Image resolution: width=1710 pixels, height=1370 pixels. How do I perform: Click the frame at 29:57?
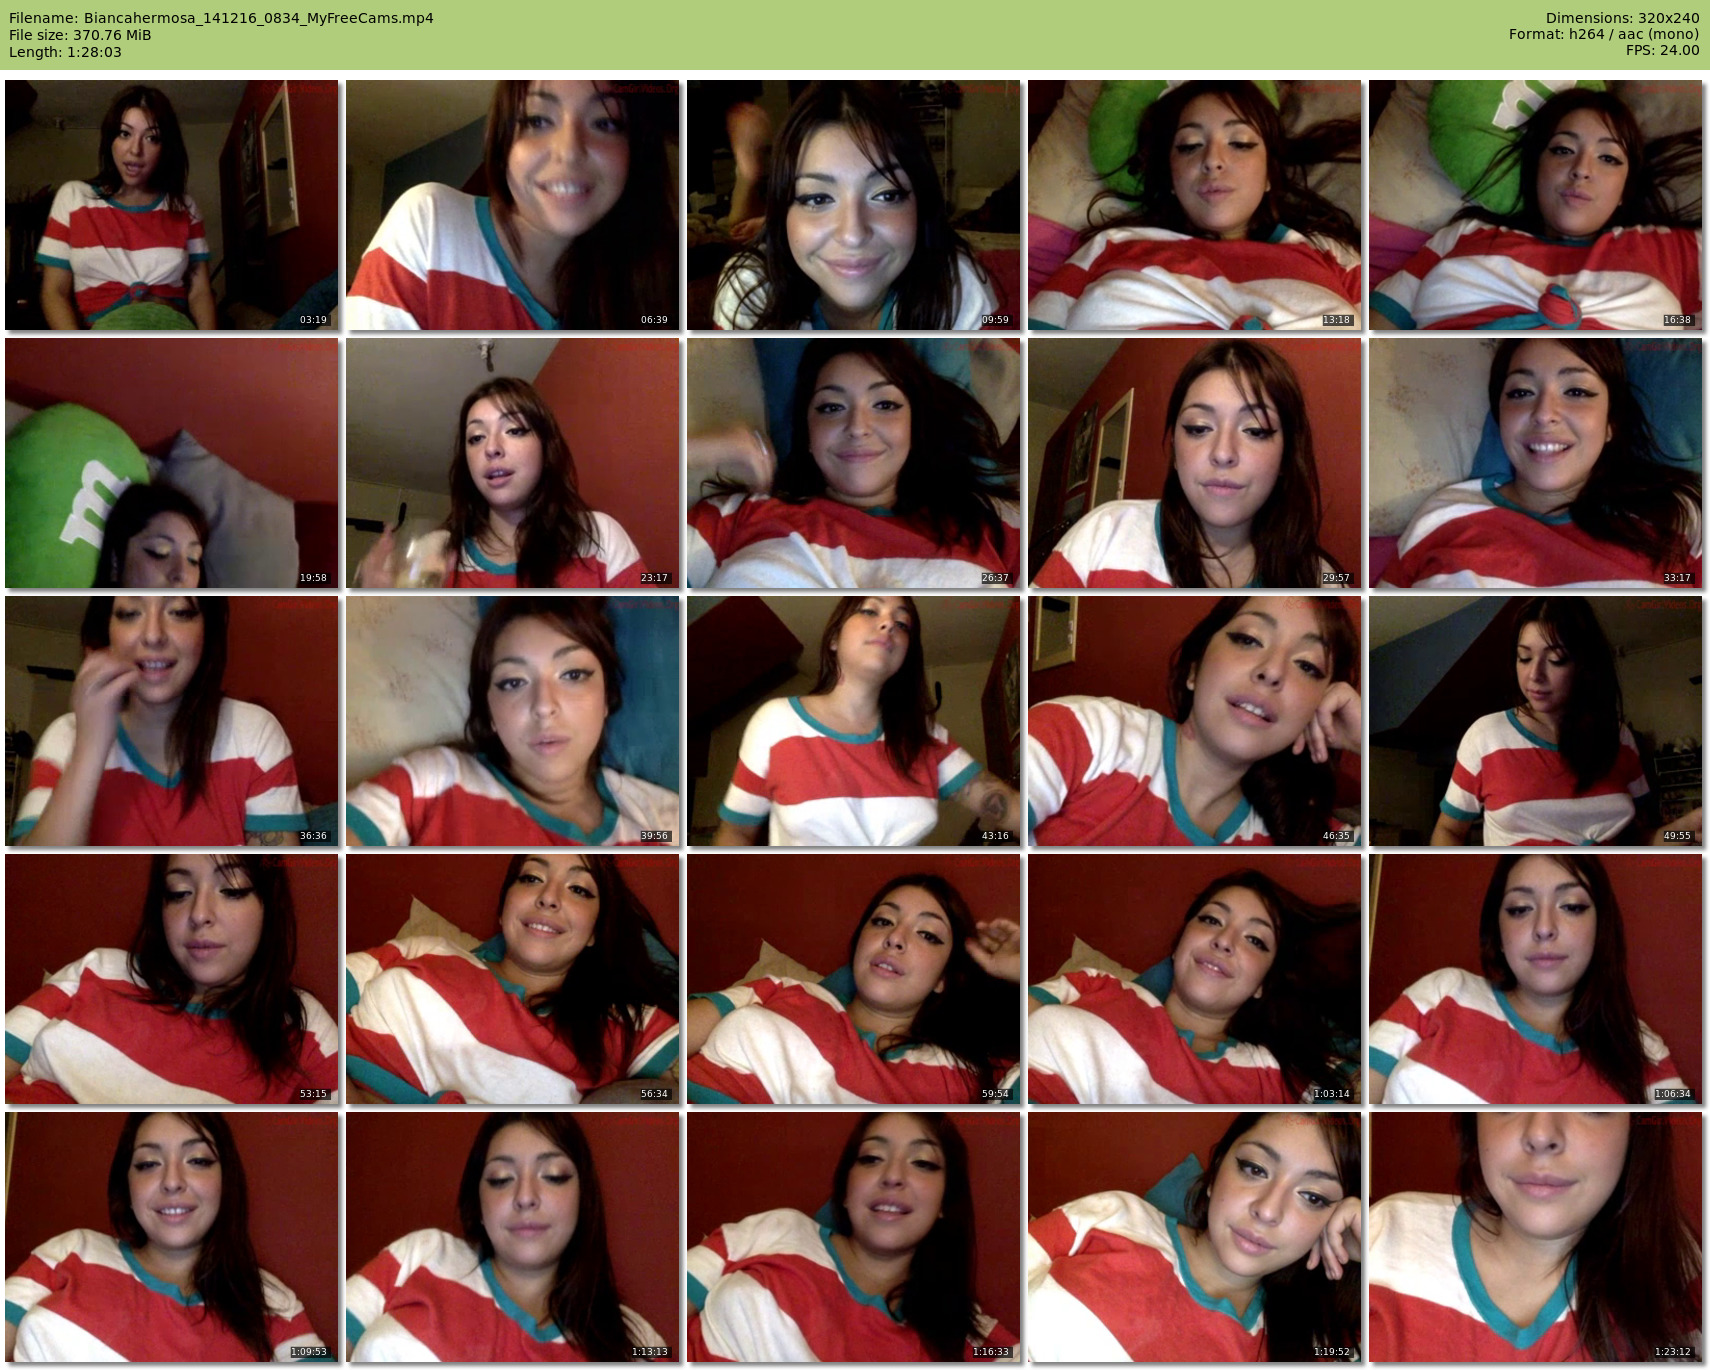pos(1194,463)
